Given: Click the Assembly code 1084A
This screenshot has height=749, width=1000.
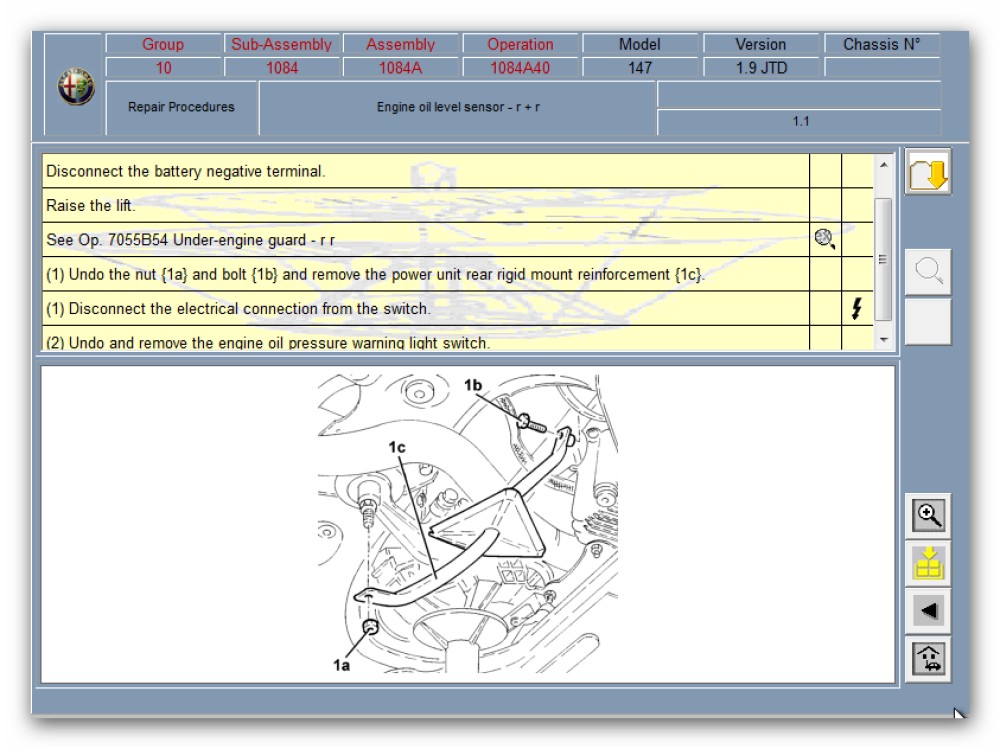Looking at the screenshot, I should pos(400,68).
